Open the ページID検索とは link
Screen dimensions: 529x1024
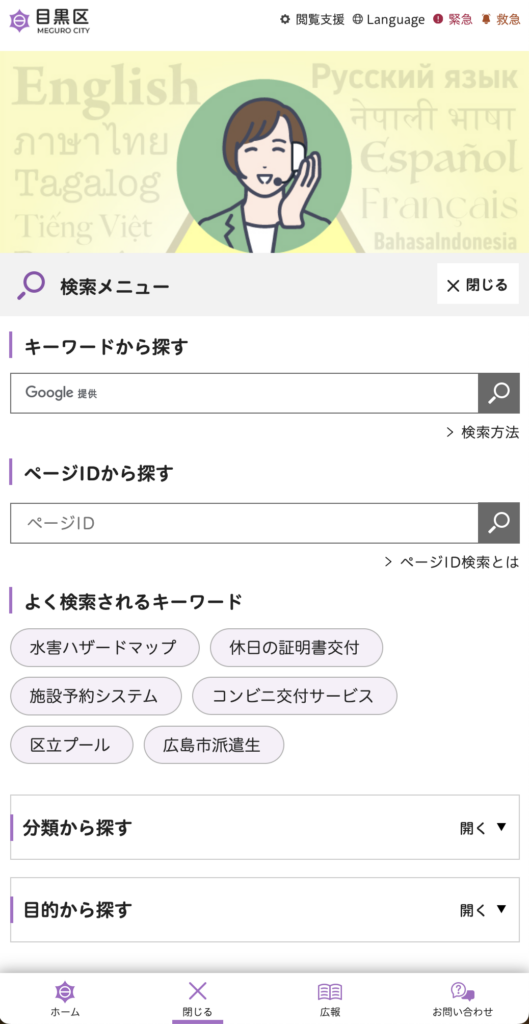tap(452, 562)
